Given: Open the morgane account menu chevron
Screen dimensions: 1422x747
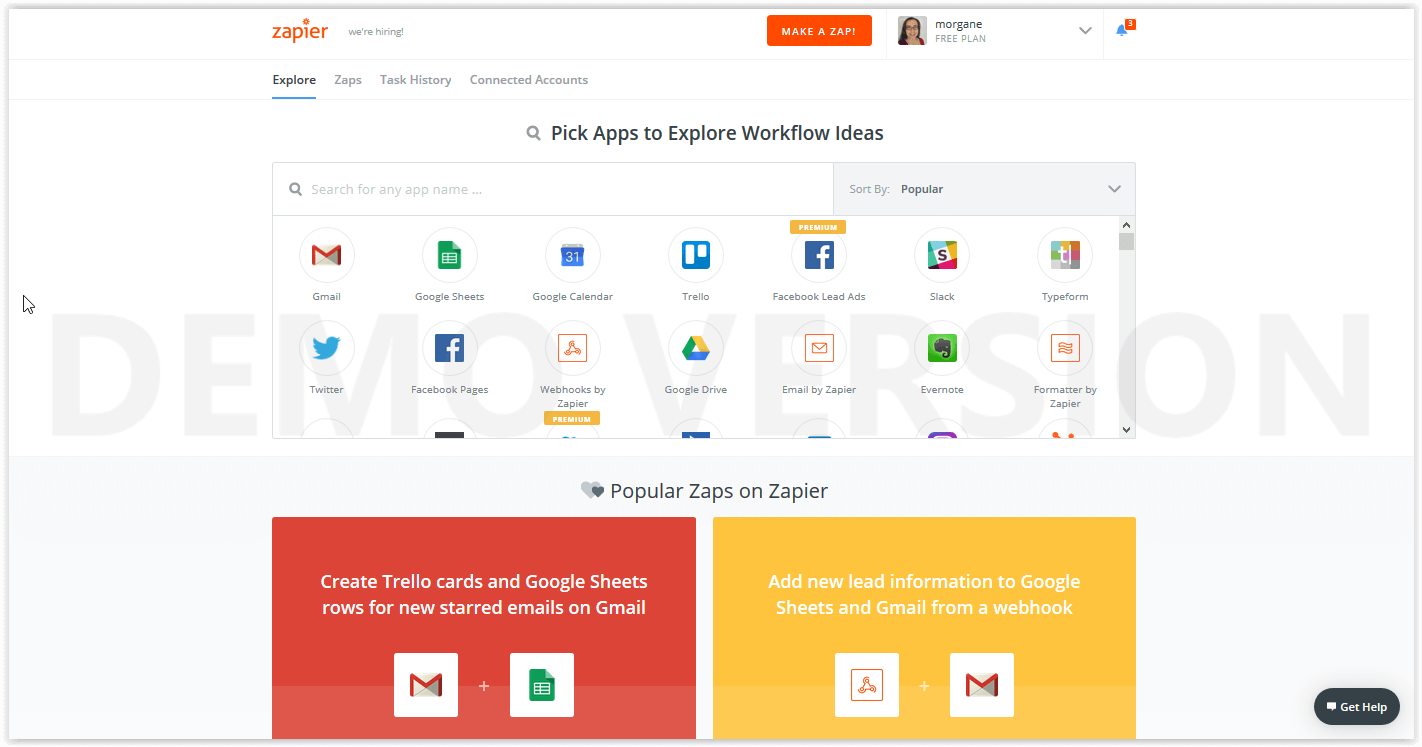Looking at the screenshot, I should (x=1085, y=31).
